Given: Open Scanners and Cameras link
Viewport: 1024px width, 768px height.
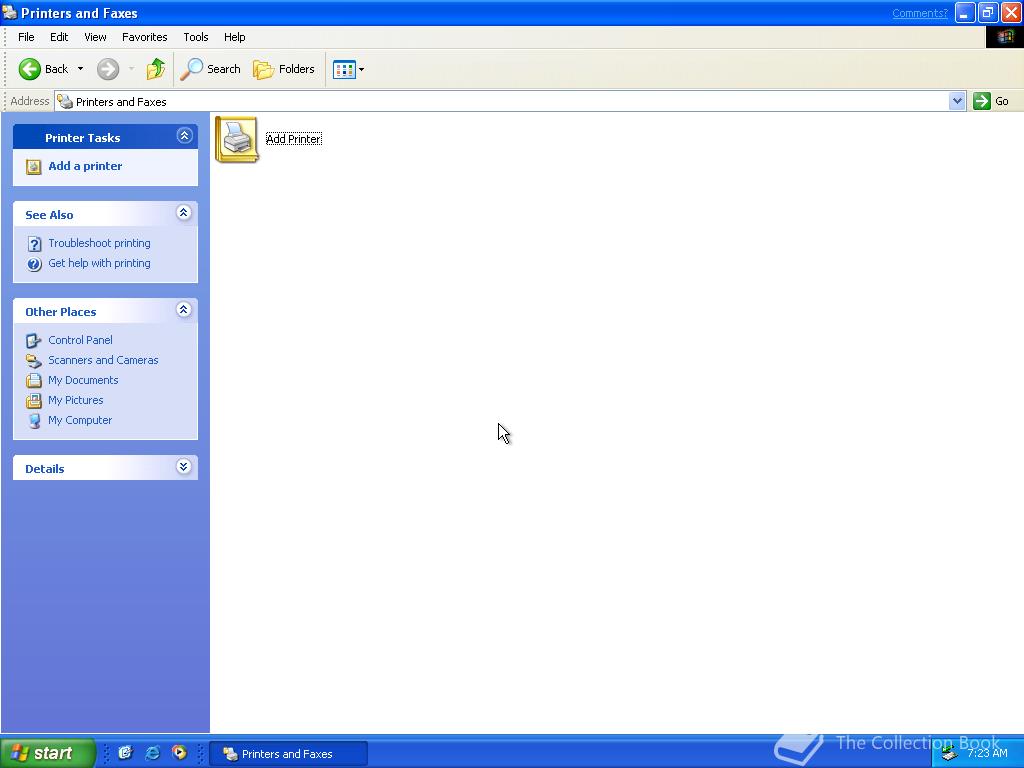Looking at the screenshot, I should (x=103, y=360).
